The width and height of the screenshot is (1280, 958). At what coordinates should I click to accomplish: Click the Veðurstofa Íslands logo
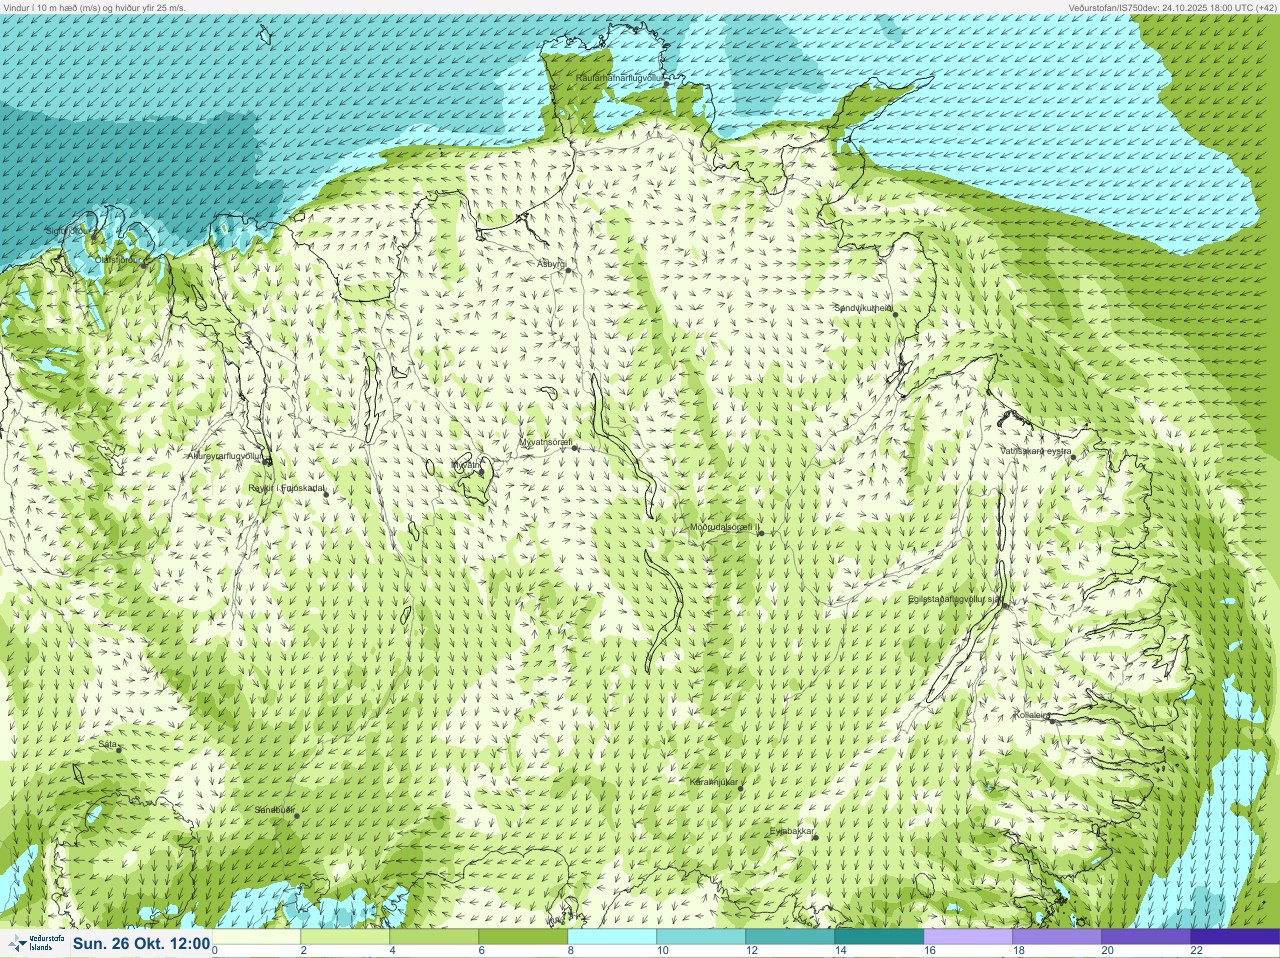click(34, 943)
